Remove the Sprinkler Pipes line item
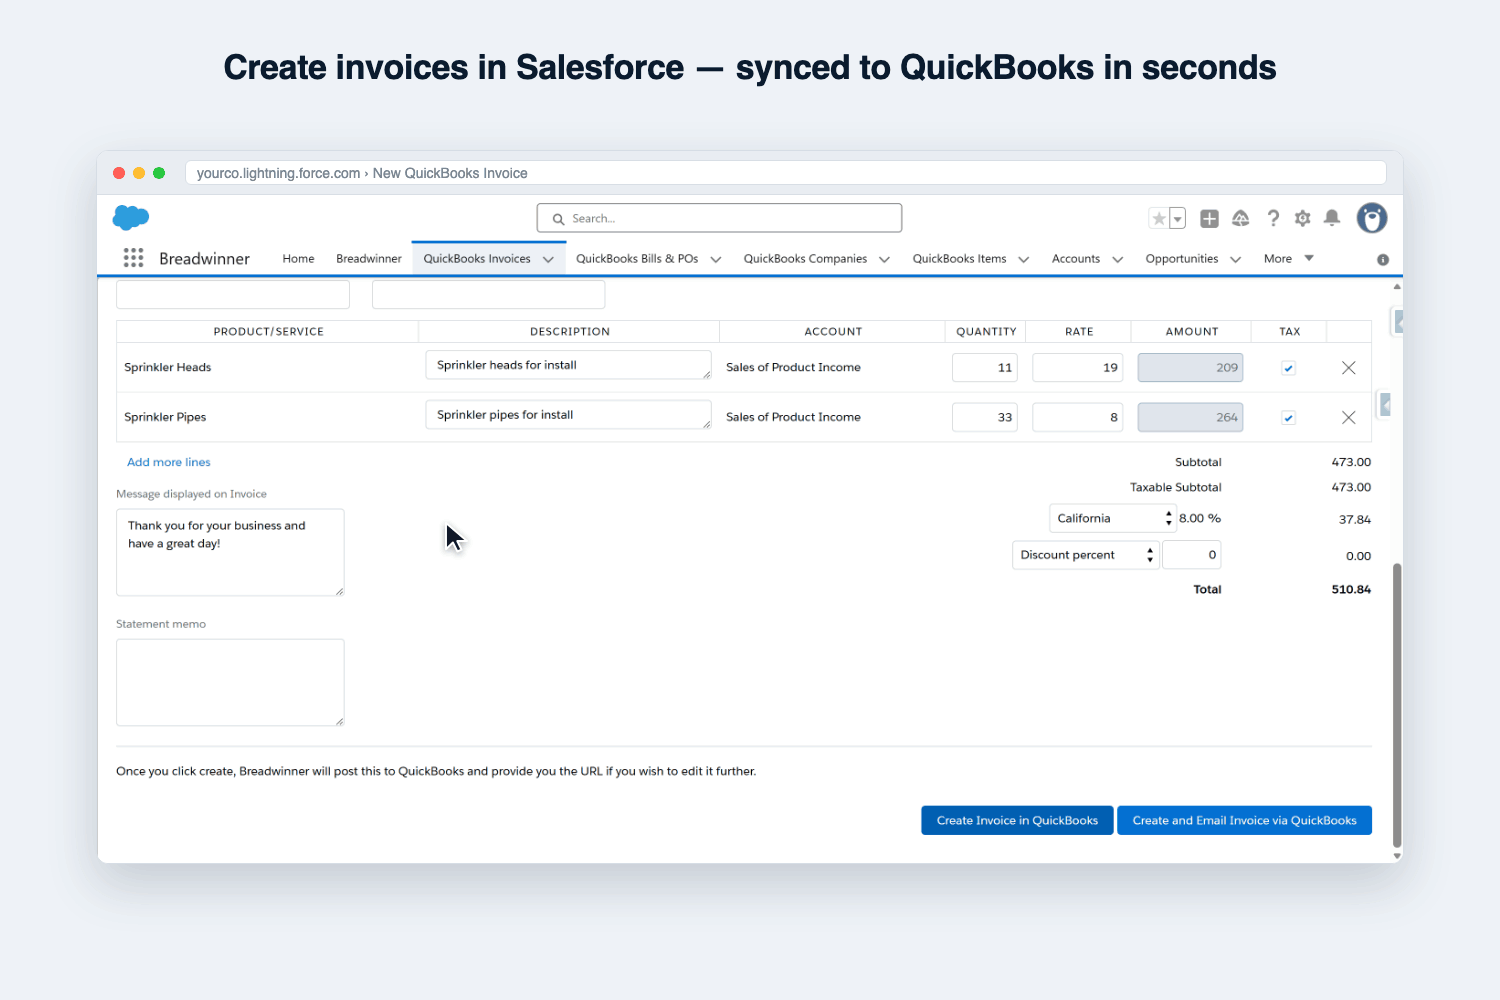Viewport: 1500px width, 1000px height. [1349, 418]
